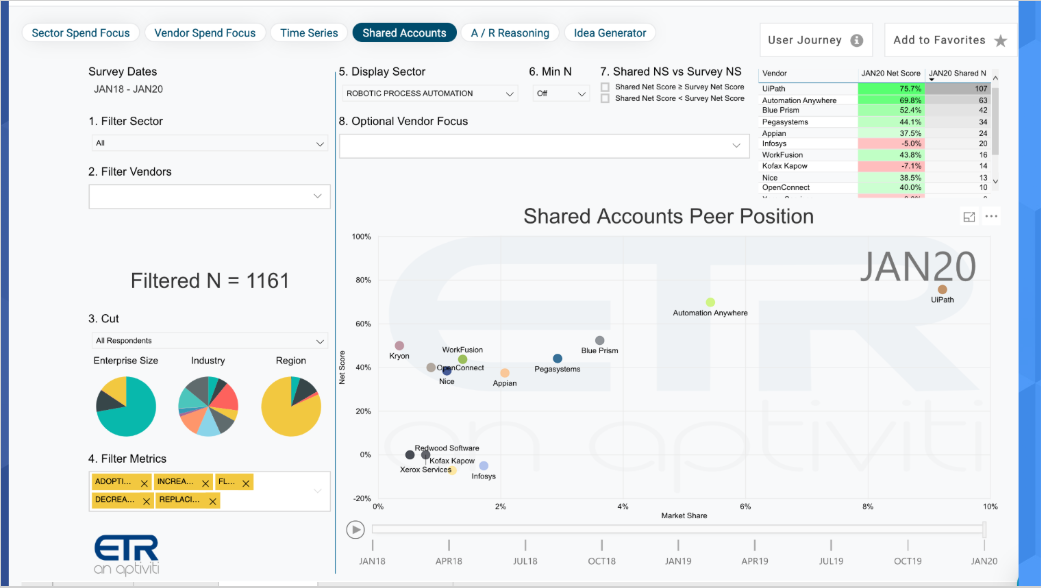Click the Add to Favorites star icon
The height and width of the screenshot is (588, 1041).
pos(1000,41)
